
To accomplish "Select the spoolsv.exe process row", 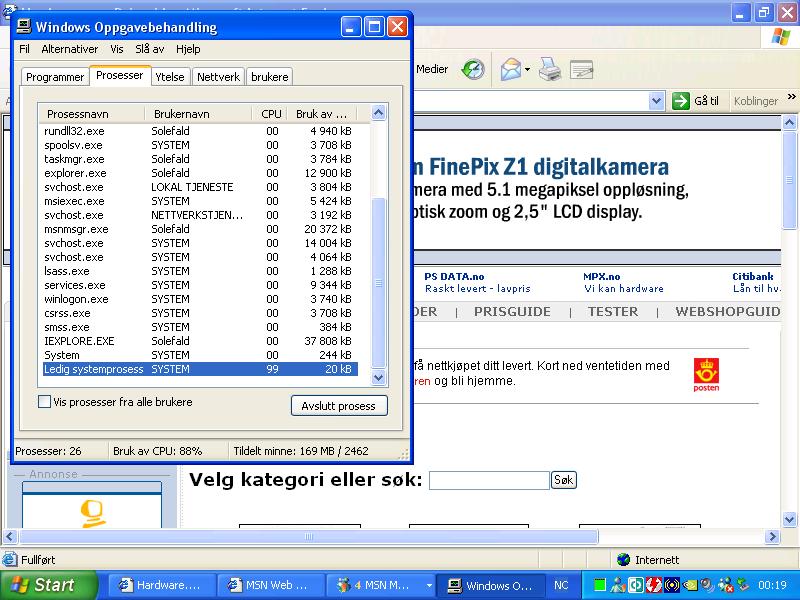I will point(200,145).
